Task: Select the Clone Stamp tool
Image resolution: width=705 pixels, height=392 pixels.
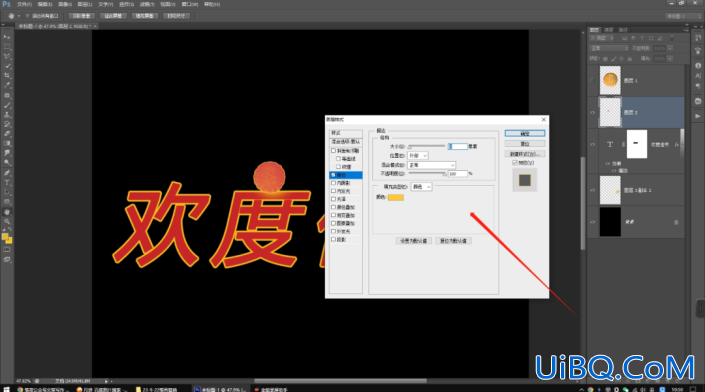Action: (7, 115)
